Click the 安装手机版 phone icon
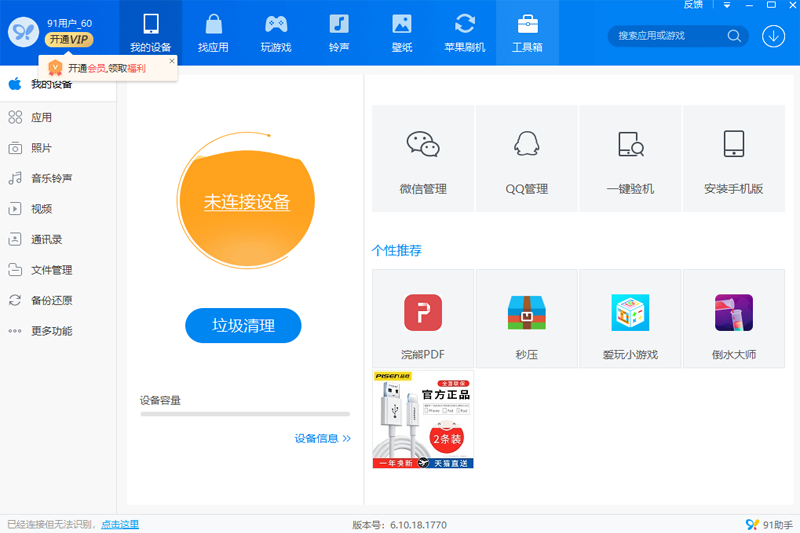 tap(734, 145)
